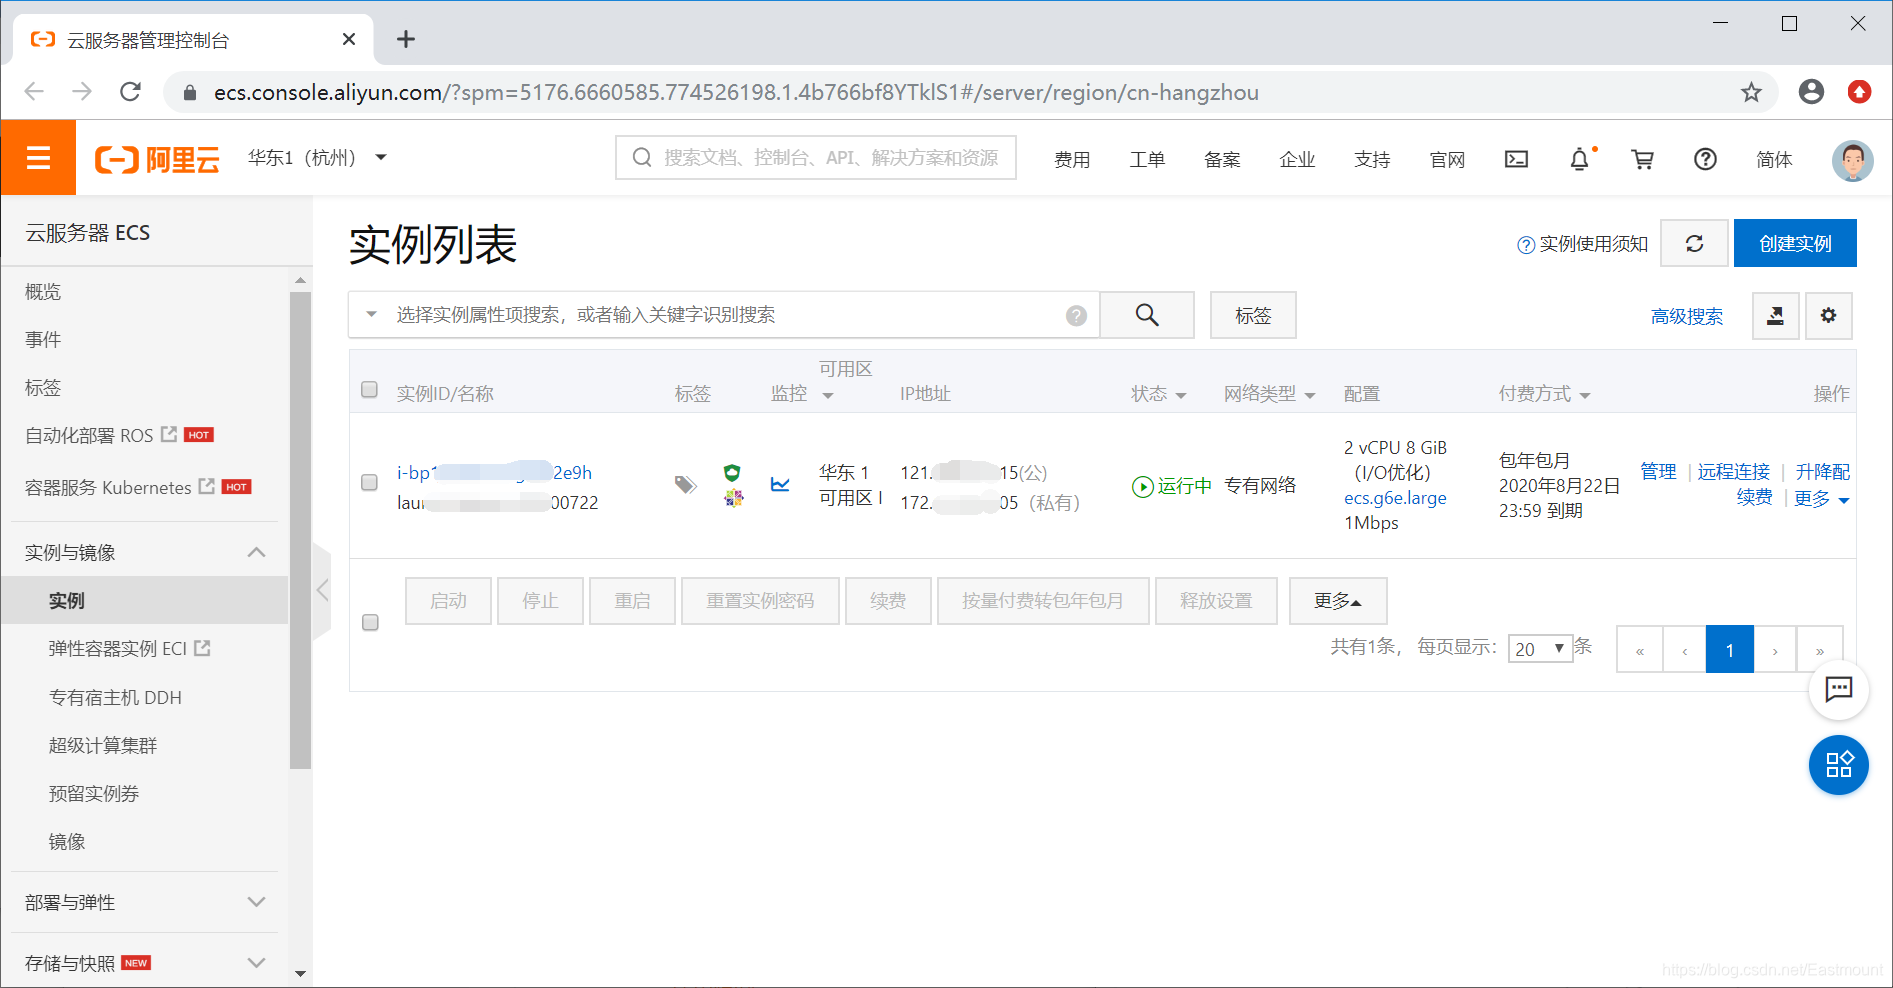Open the 华东1（杭州）region selector
This screenshot has width=1893, height=988.
[x=317, y=157]
